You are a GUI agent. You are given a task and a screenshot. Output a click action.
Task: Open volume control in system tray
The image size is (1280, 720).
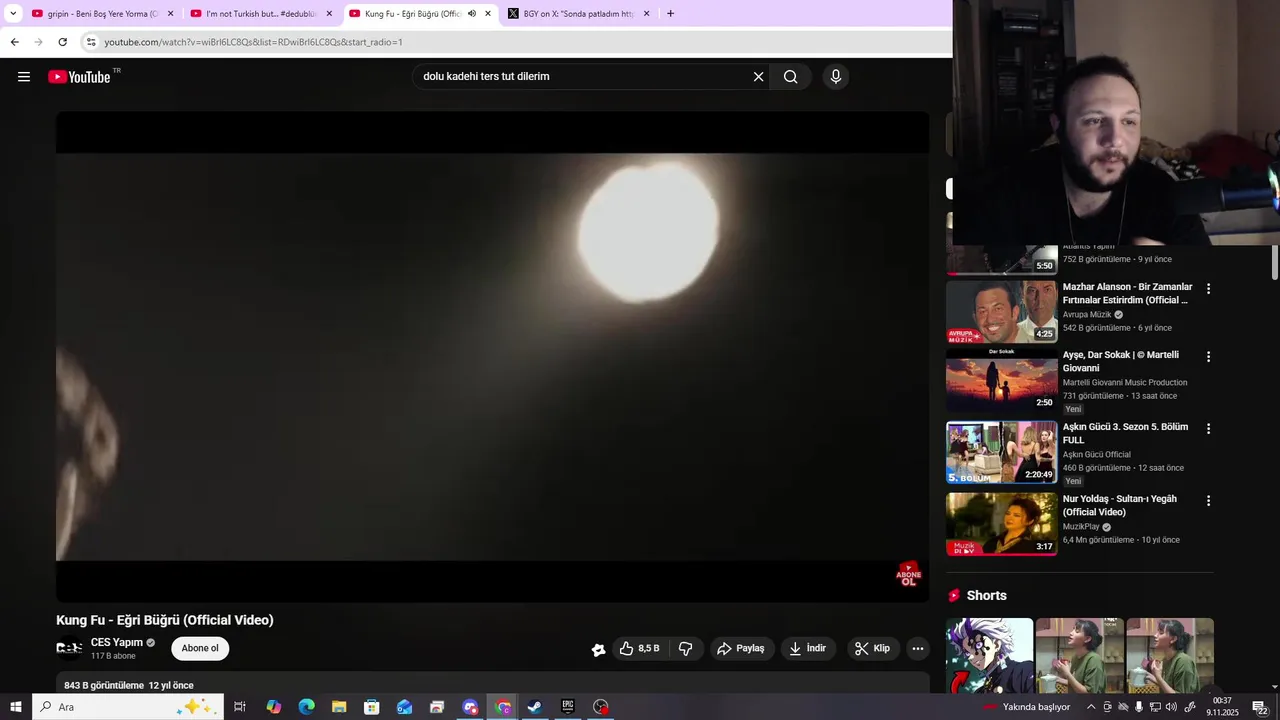[1172, 707]
